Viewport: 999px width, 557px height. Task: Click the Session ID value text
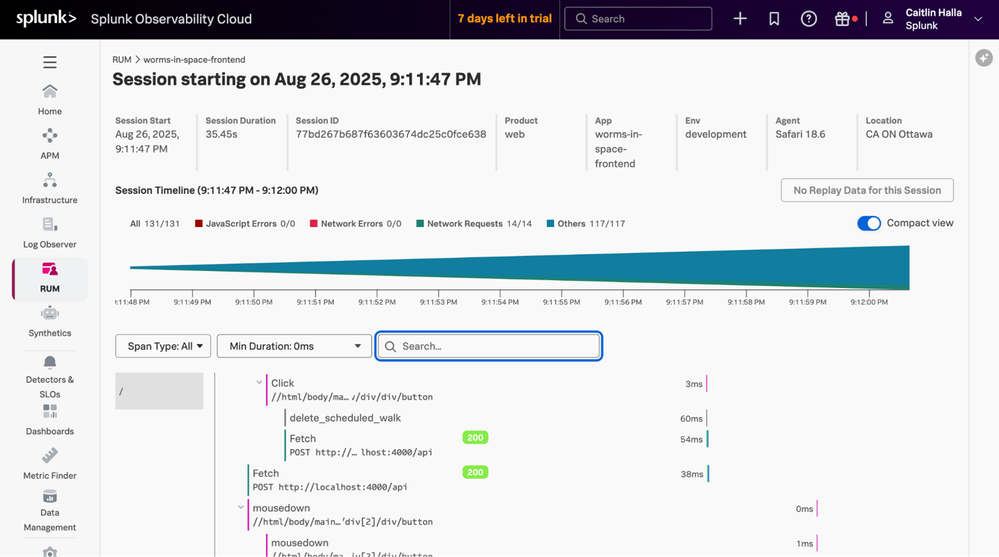pyautogui.click(x=391, y=134)
